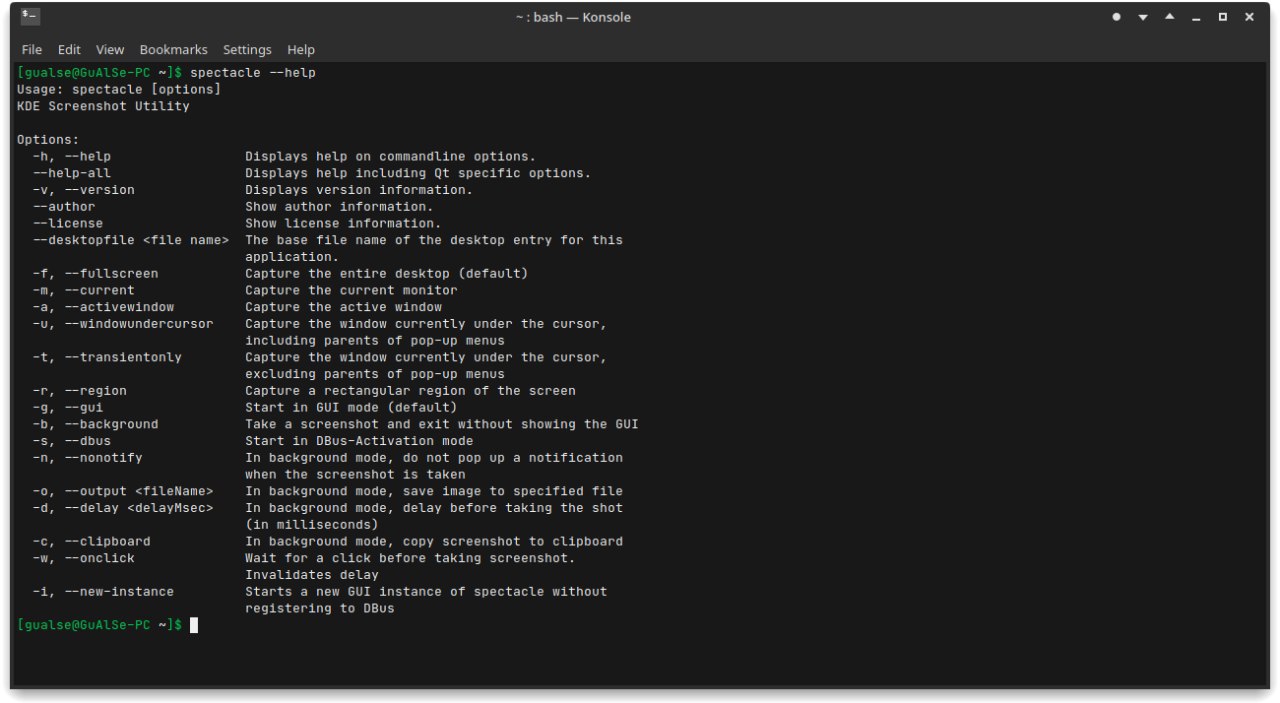Screen dimensions: 1280x703
Task: Click the 'KDE Screenshot Utility' line
Action: (103, 106)
